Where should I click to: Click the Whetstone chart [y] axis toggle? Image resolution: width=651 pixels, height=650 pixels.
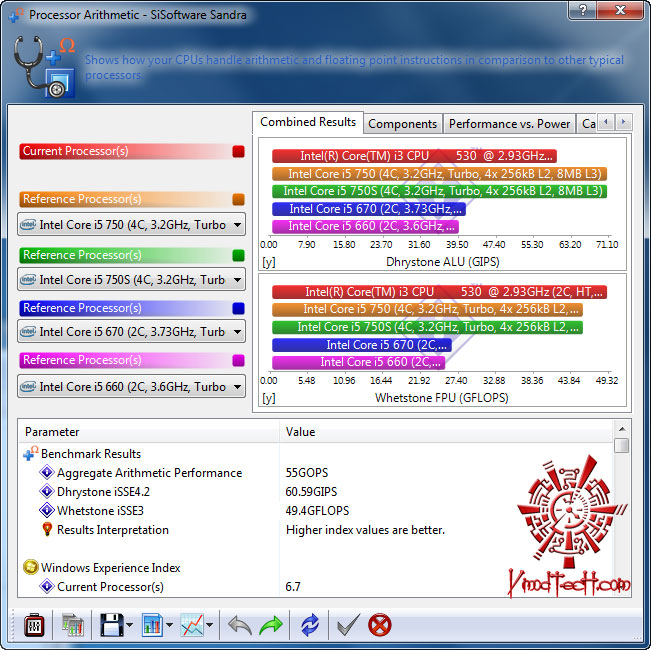coord(269,398)
